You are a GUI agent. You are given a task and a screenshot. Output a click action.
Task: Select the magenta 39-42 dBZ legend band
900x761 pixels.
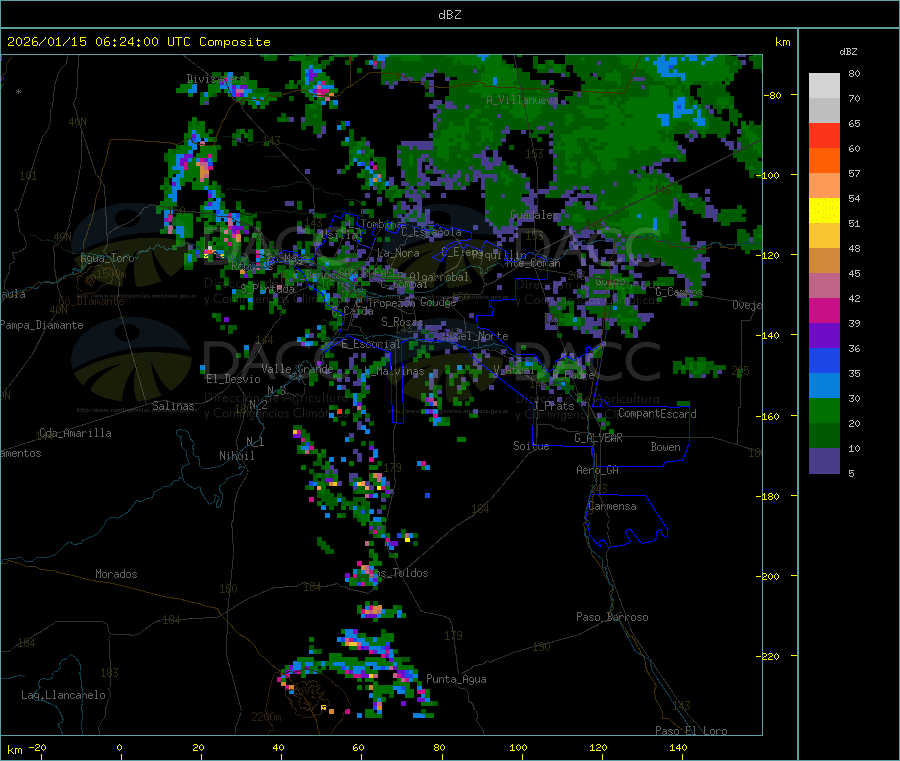[x=824, y=311]
